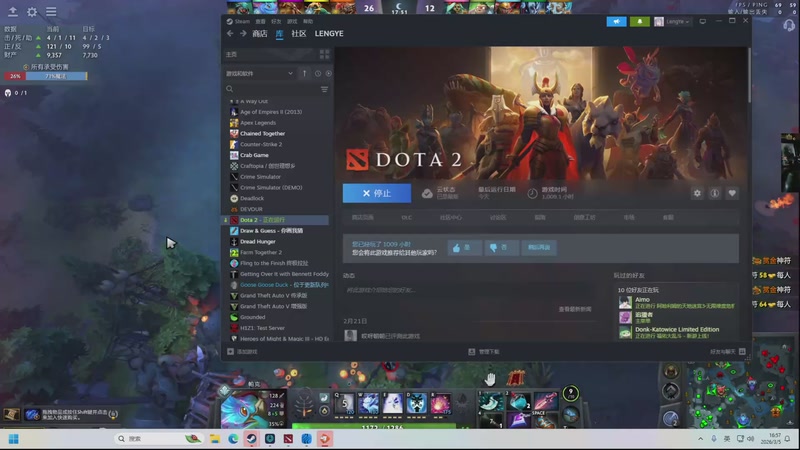Open Dota 2 hamburger menu icon
The width and height of the screenshot is (800, 450).
pyautogui.click(x=51, y=11)
